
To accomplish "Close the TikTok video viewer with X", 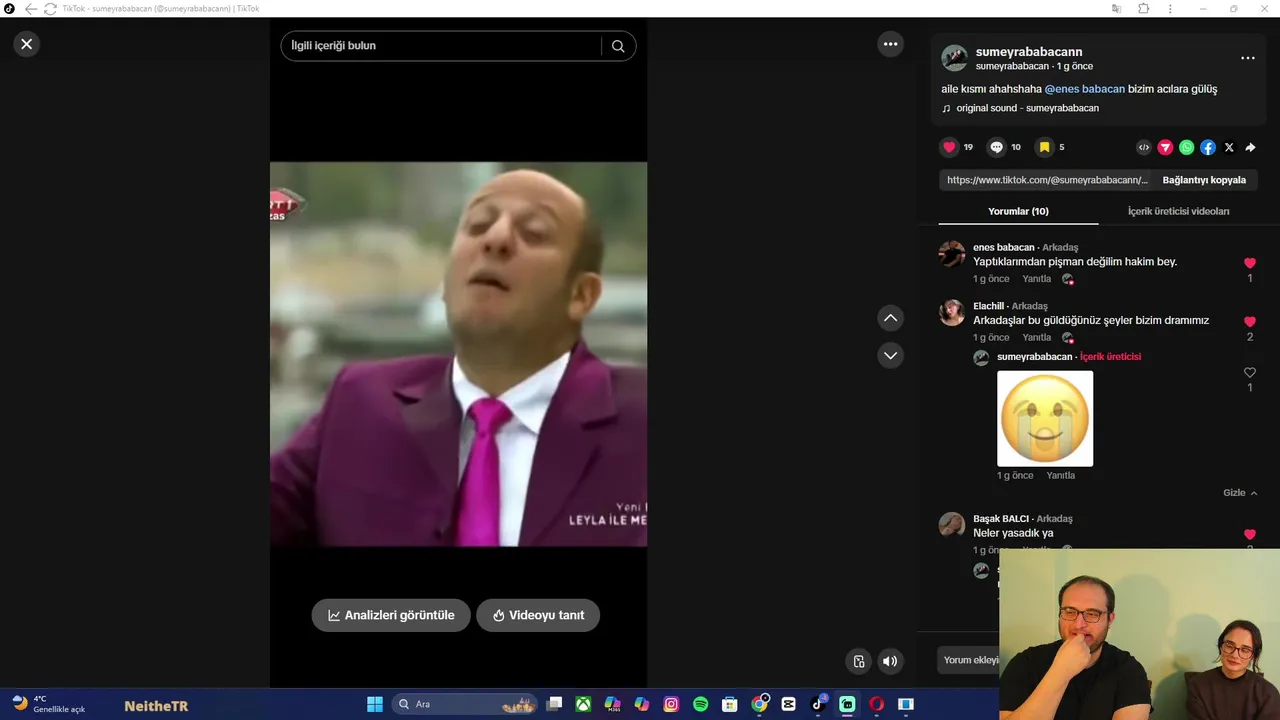I will tap(27, 44).
